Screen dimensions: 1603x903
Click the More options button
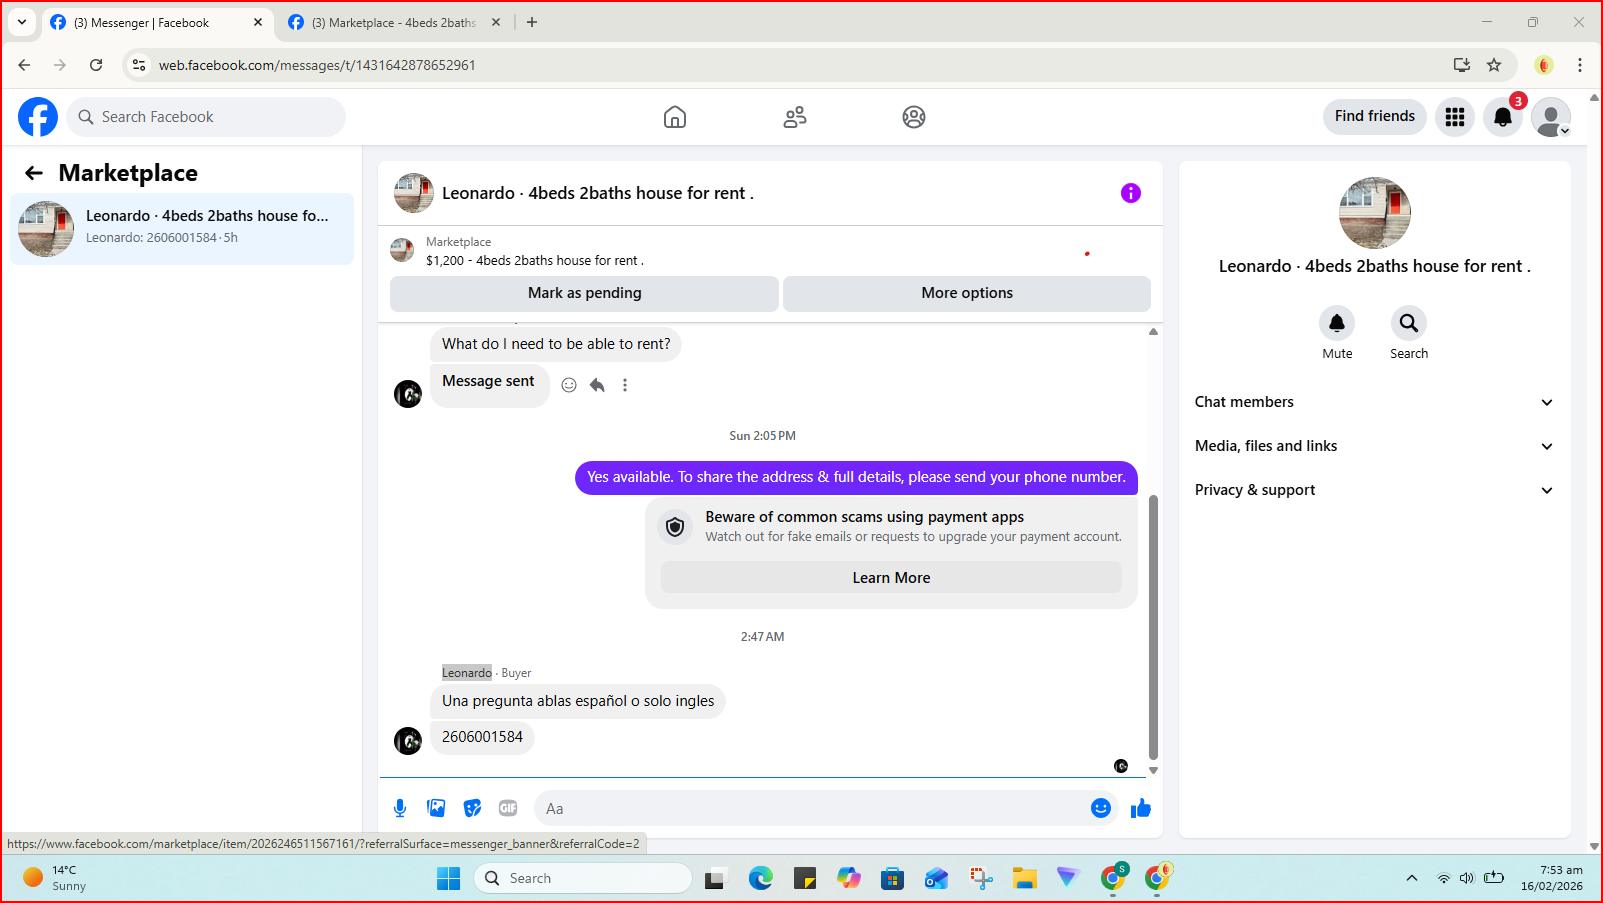967,293
